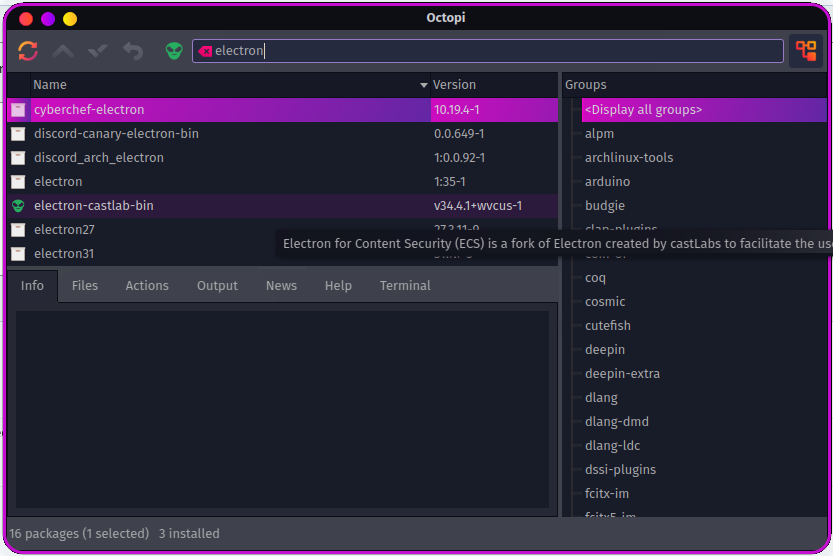Viewport: 833px width, 556px height.
Task: Click the package icon next to electron27
Action: pos(18,229)
